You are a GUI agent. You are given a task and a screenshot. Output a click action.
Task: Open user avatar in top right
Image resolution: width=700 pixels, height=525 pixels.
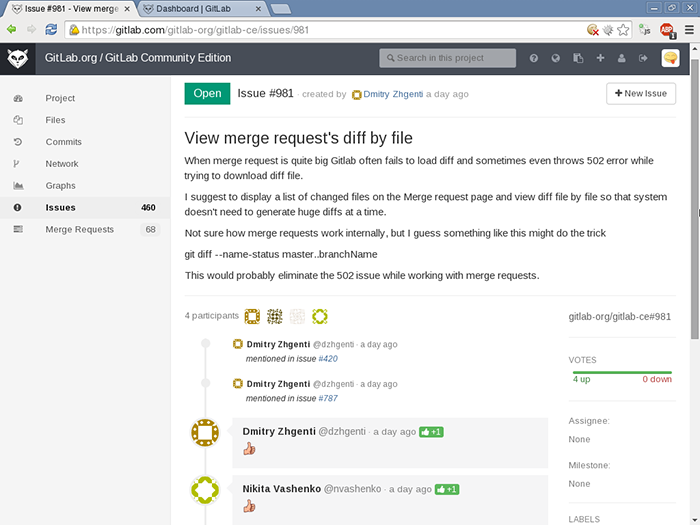coord(670,58)
